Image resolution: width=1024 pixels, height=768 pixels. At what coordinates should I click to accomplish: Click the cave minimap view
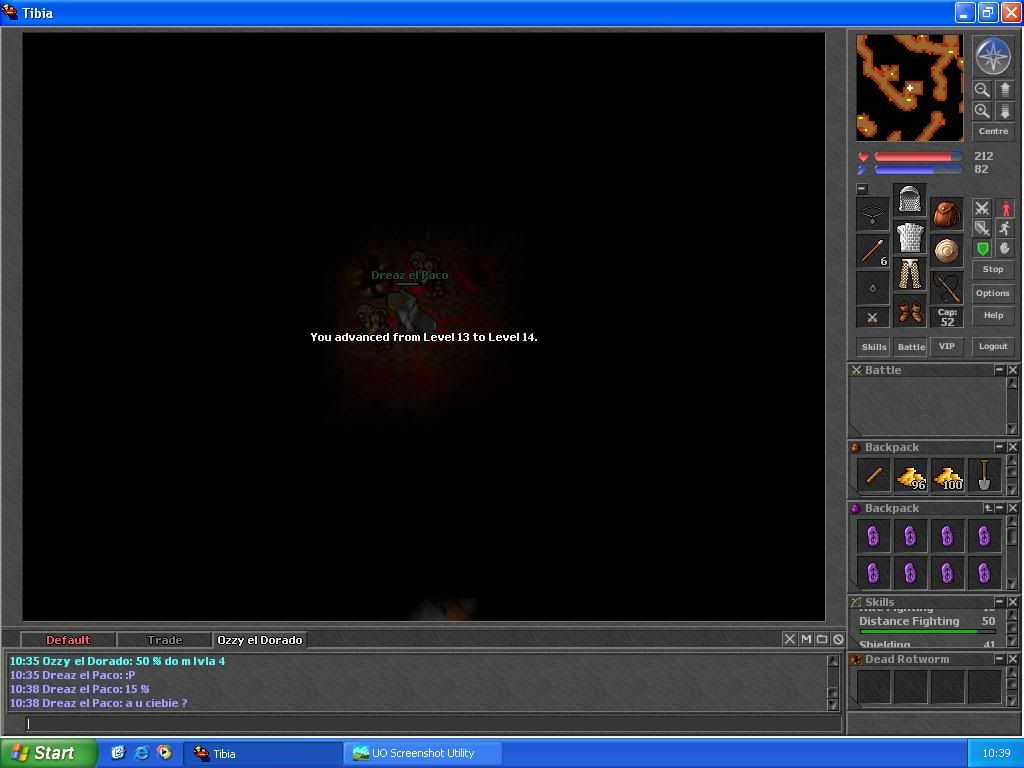coord(910,88)
